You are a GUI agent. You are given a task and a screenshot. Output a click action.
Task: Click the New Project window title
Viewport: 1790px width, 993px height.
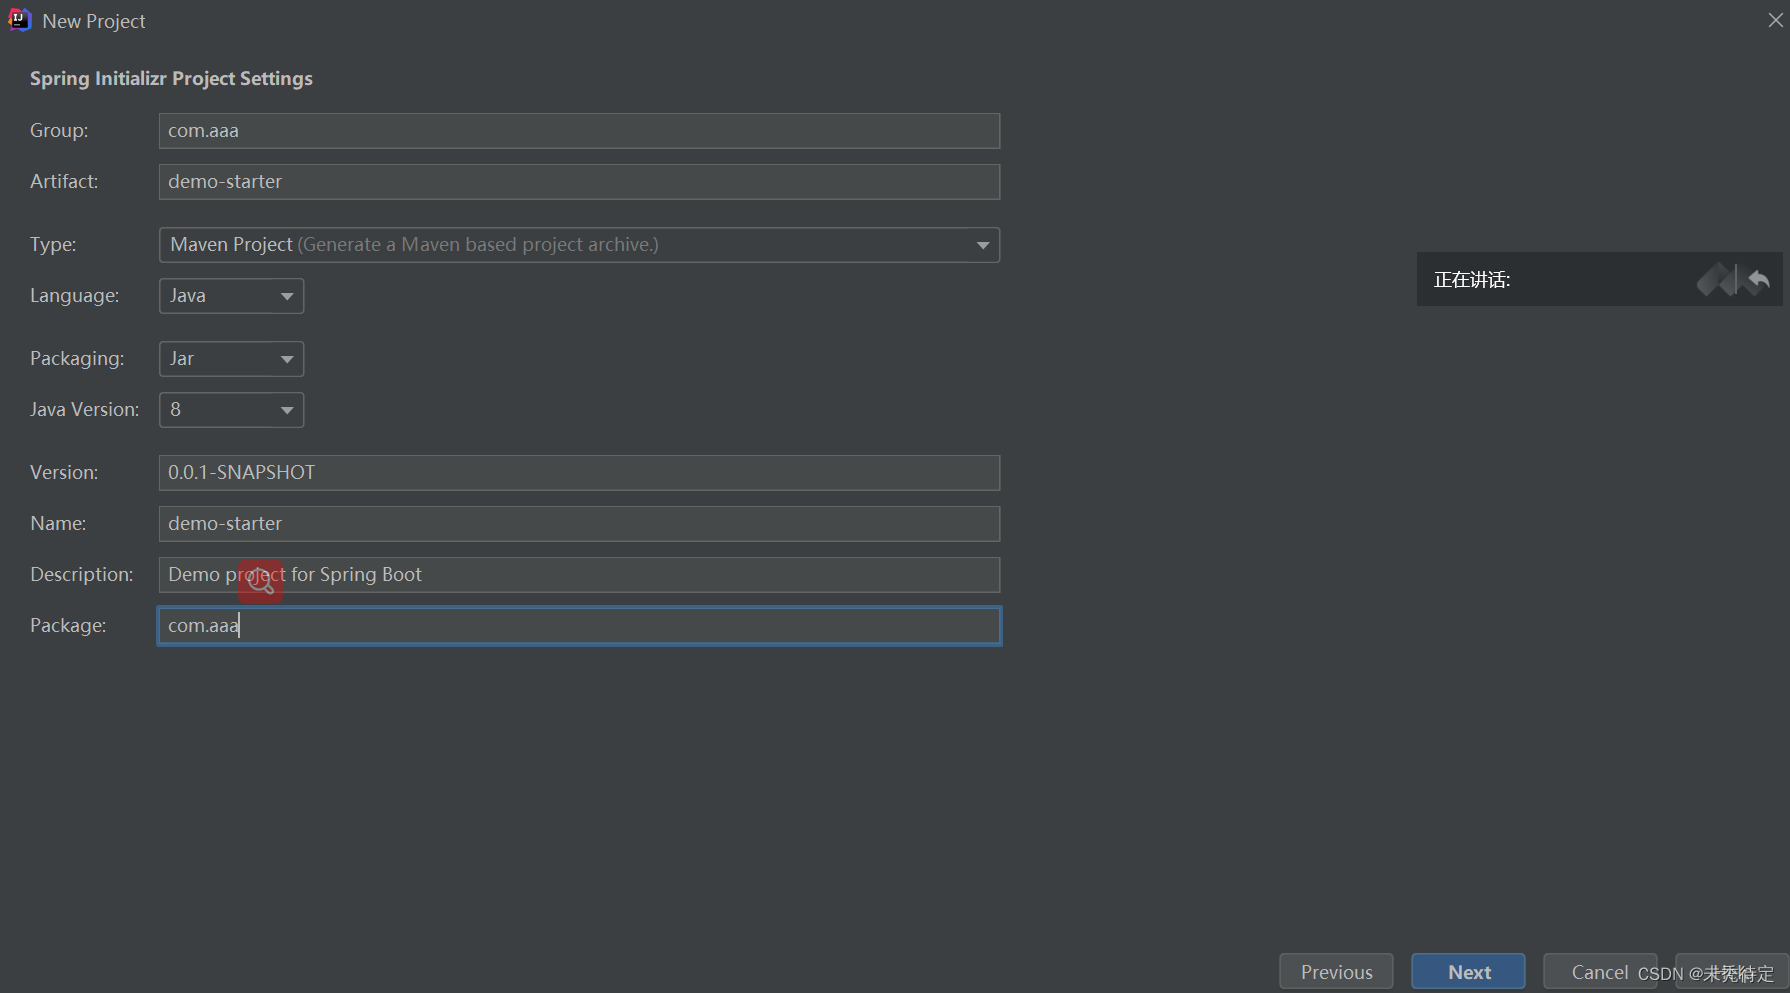[94, 21]
